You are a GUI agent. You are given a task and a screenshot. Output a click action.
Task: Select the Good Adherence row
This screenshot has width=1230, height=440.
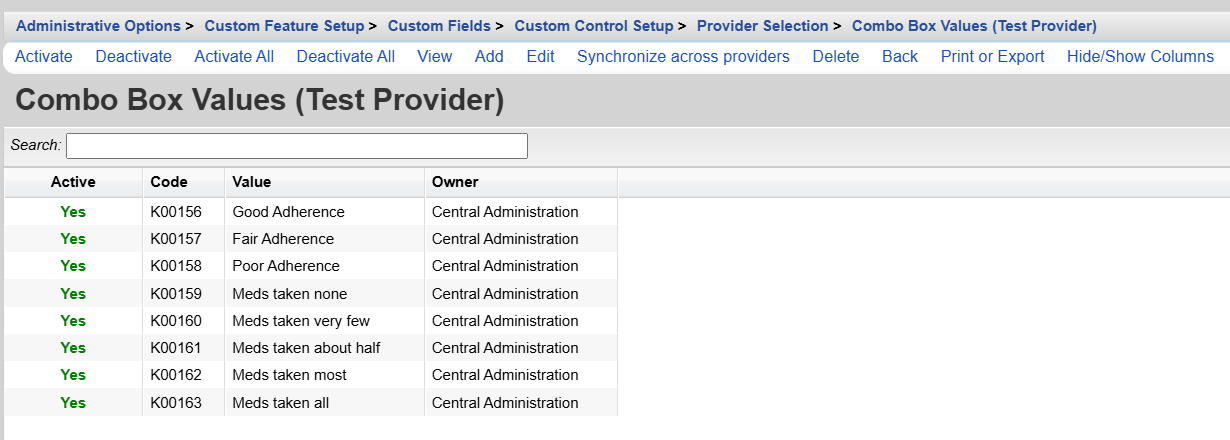(288, 212)
